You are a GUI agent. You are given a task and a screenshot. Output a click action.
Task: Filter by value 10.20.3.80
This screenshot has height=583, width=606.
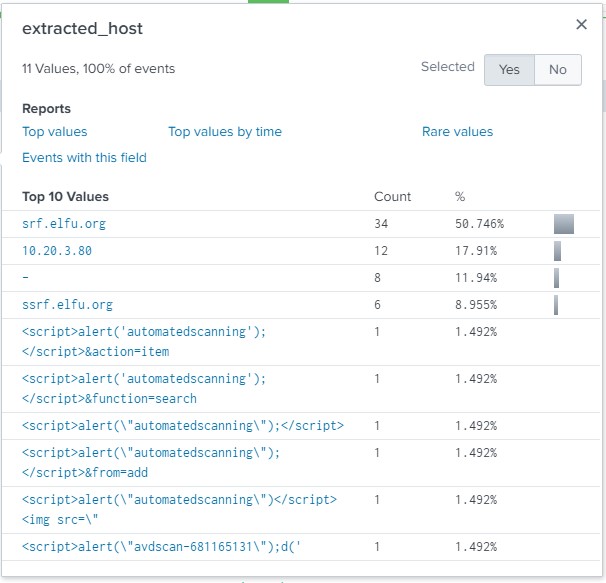(57, 251)
